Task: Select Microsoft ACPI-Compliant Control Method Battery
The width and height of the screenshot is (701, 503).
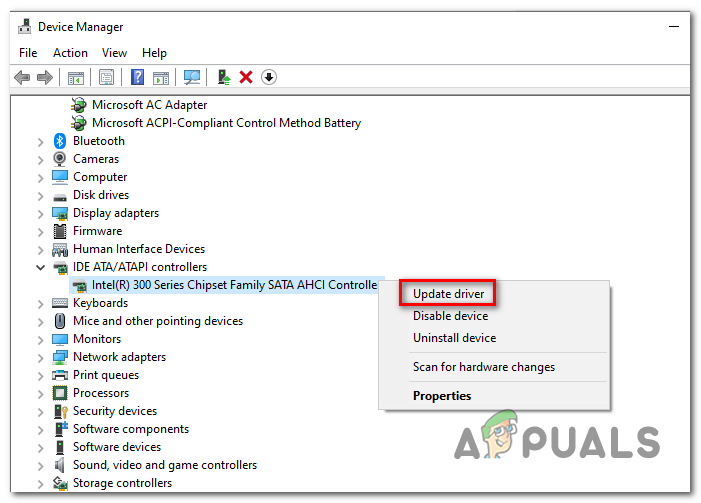Action: coord(226,123)
